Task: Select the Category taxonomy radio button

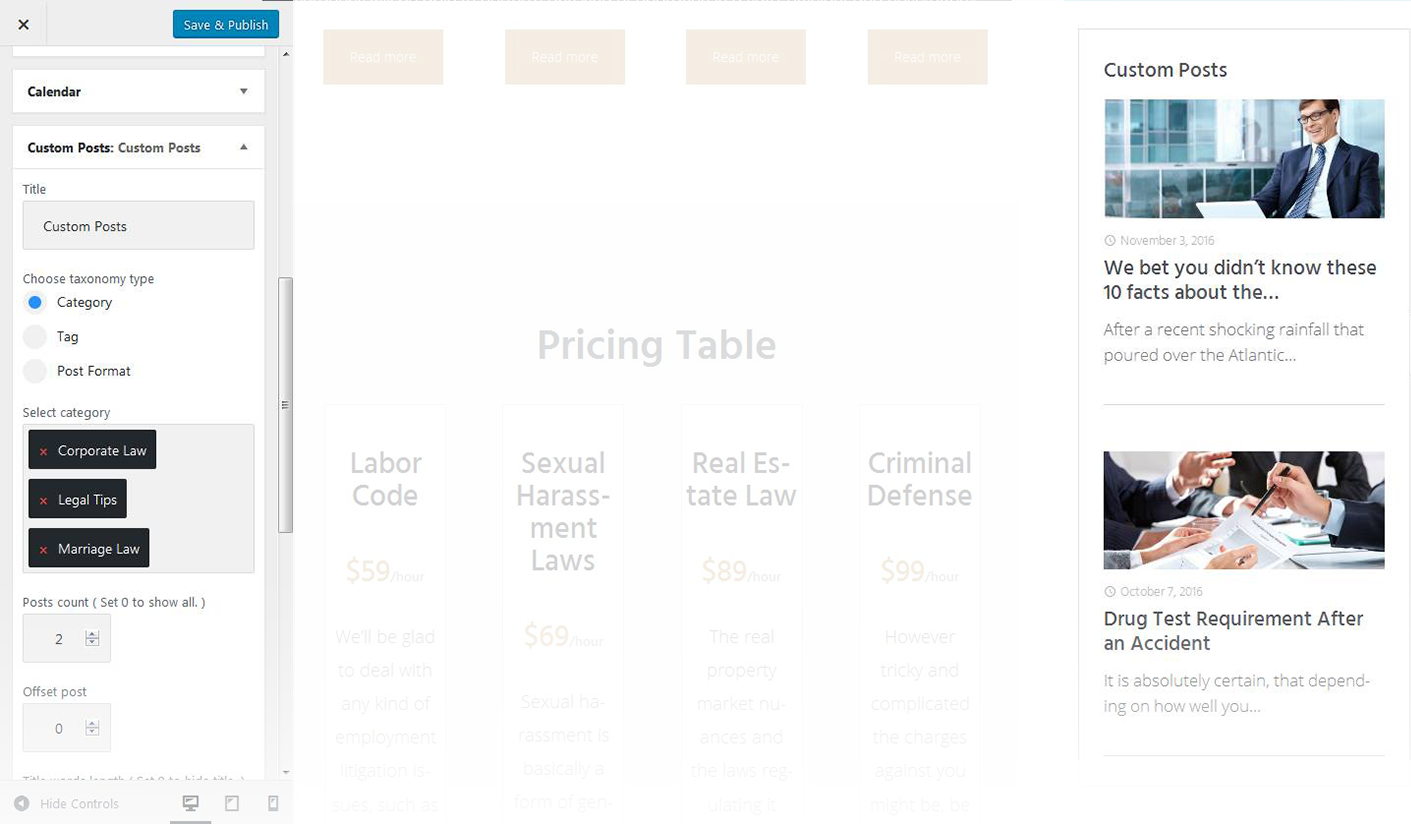Action: click(35, 302)
